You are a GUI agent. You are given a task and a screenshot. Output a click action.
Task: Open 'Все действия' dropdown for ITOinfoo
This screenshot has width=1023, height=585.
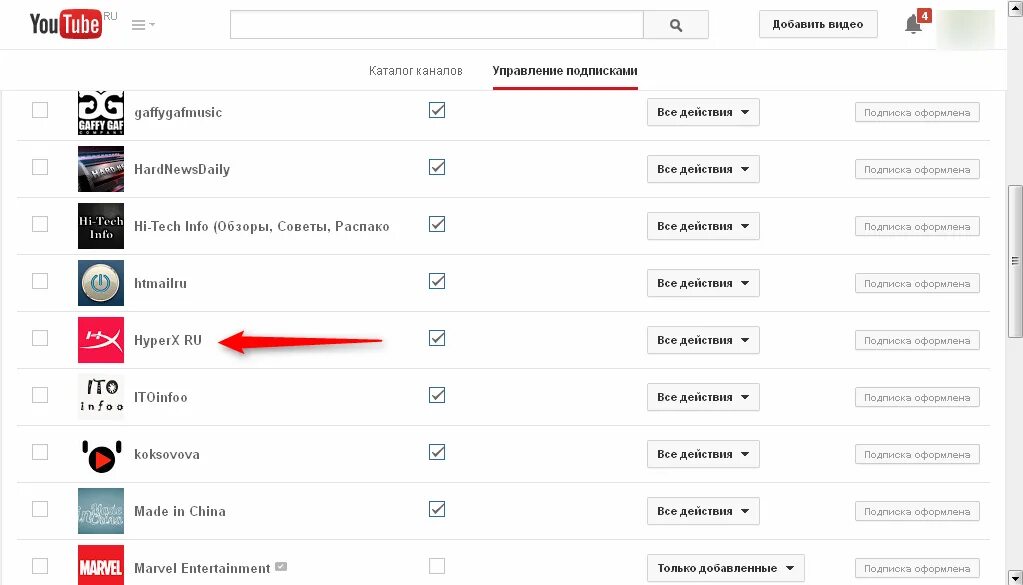[x=703, y=397]
